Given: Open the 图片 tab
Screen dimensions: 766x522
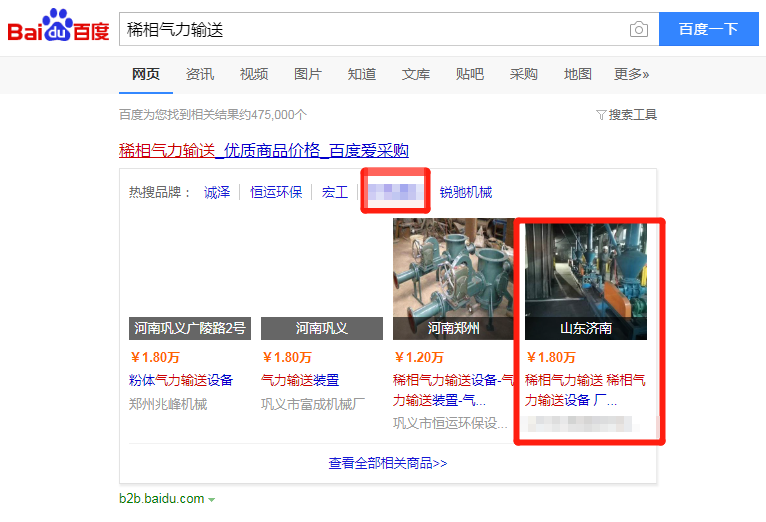Looking at the screenshot, I should click(x=308, y=74).
